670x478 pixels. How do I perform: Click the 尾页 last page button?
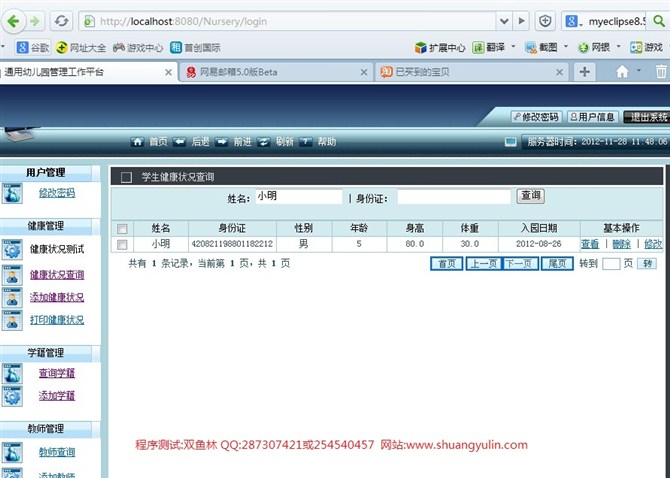(557, 264)
